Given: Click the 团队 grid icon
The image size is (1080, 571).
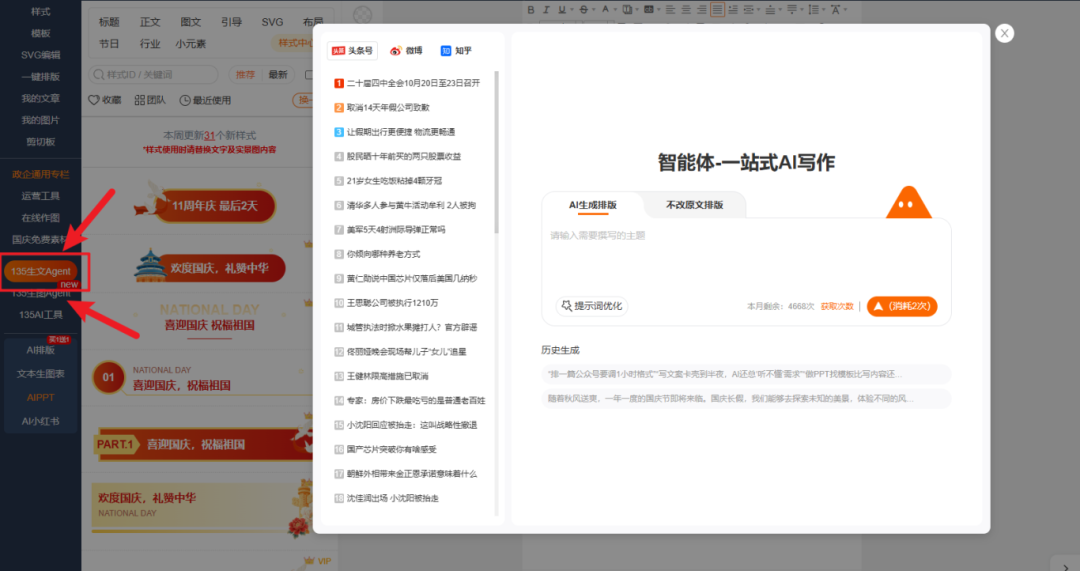Looking at the screenshot, I should click(138, 100).
